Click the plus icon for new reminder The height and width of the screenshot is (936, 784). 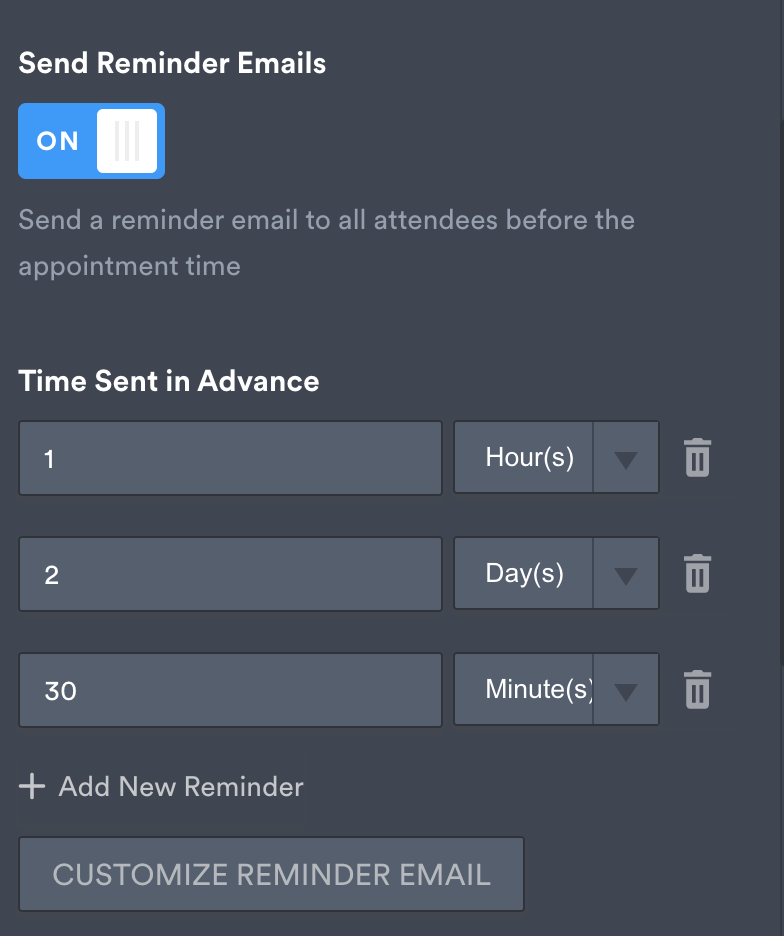point(32,786)
